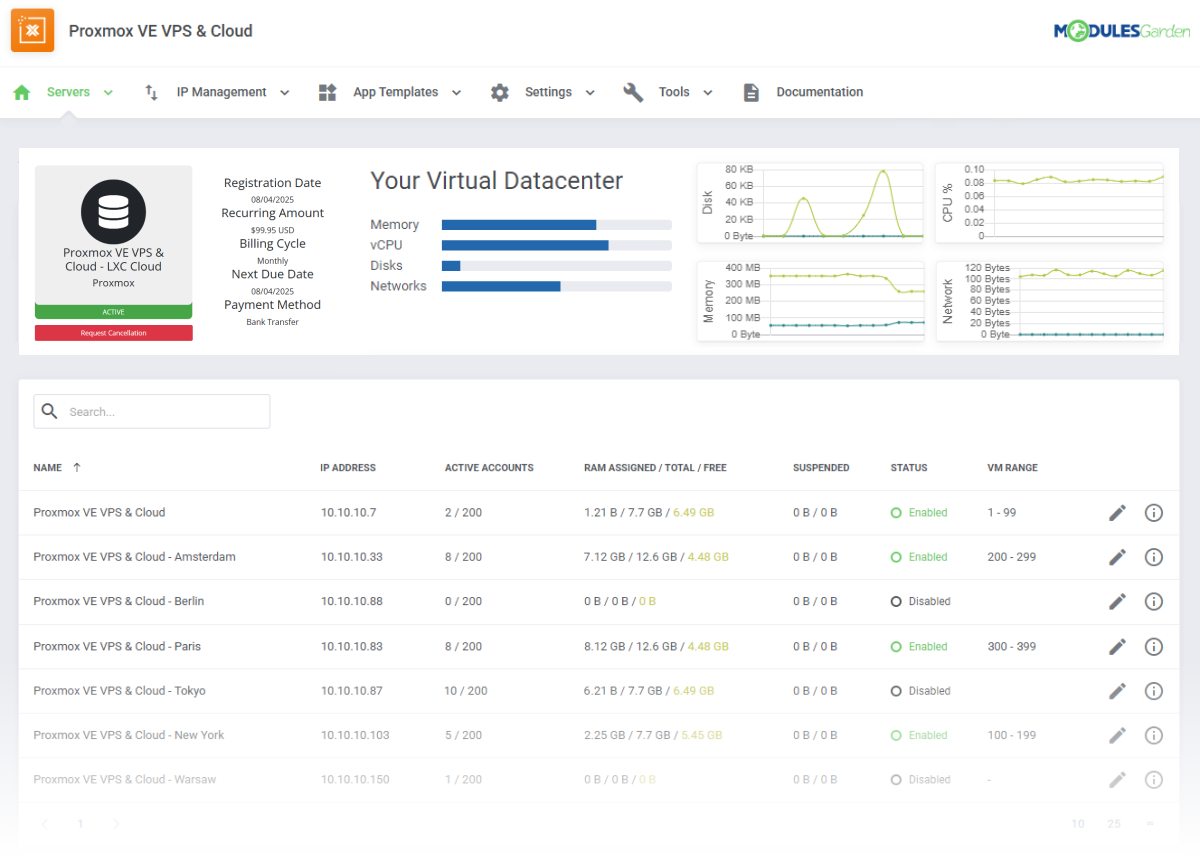Show info for the Amsterdam server

(x=1154, y=557)
